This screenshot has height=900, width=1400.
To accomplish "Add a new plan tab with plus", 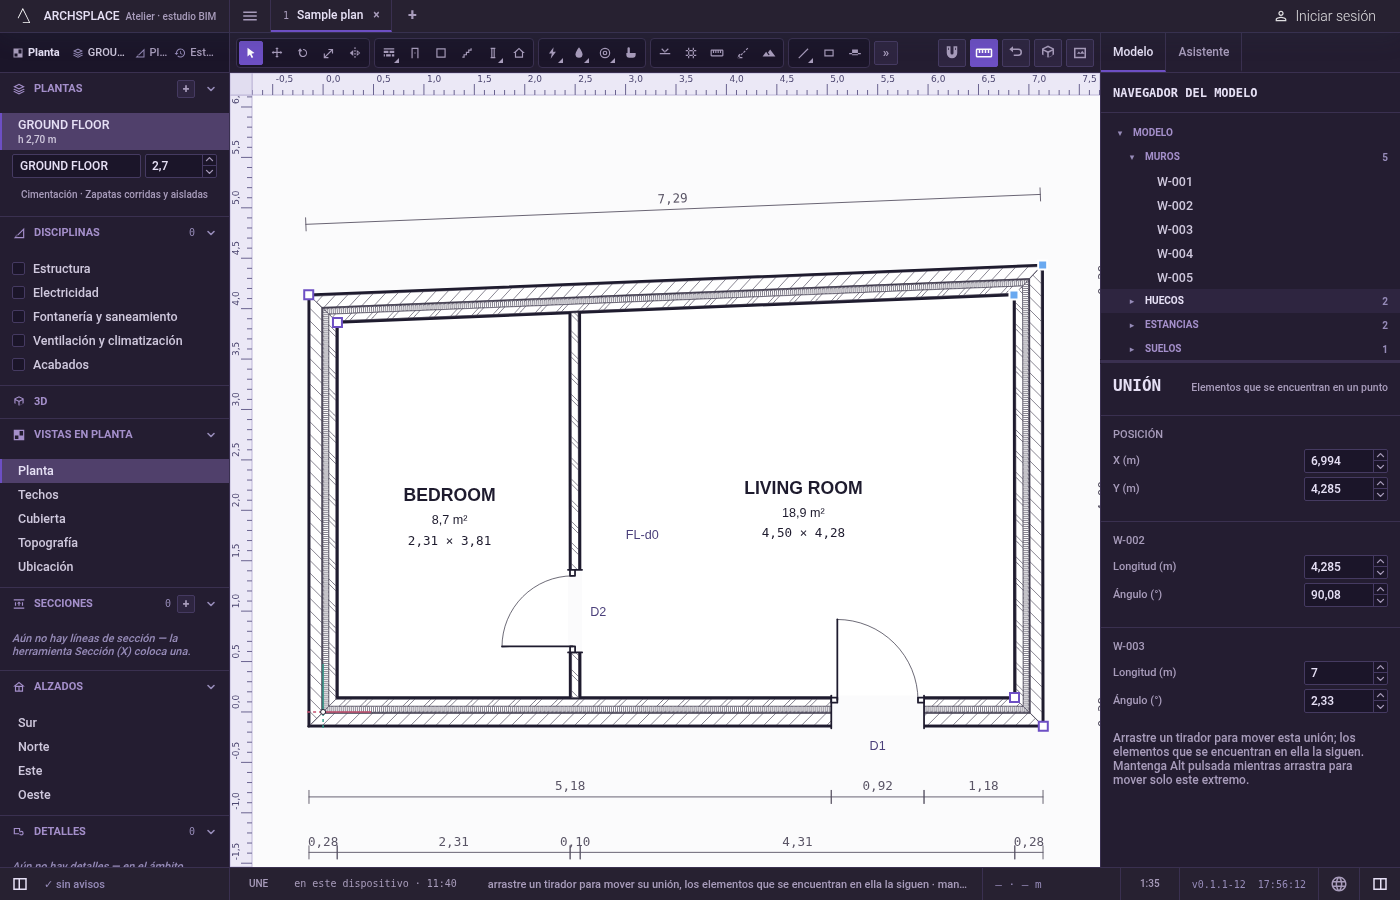I will pos(412,15).
